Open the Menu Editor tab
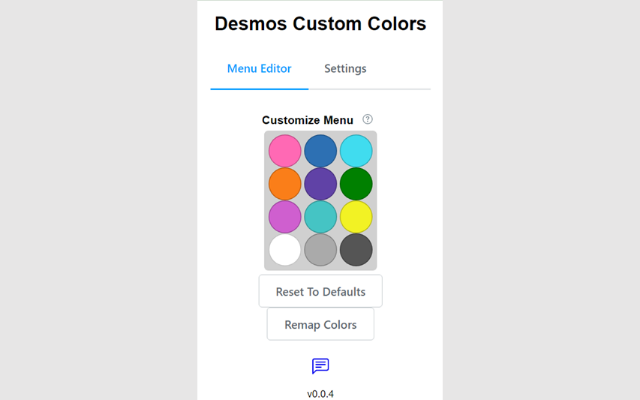The image size is (640, 400). (x=259, y=69)
